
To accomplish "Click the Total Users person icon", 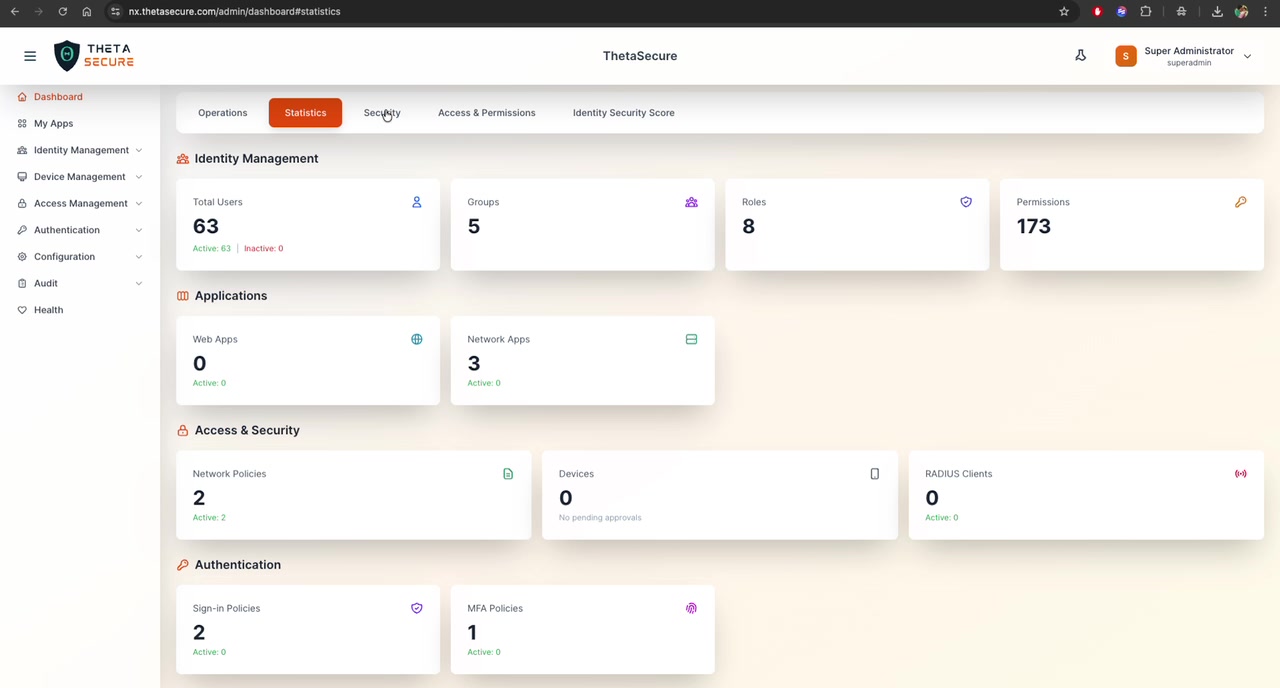I will pyautogui.click(x=417, y=202).
